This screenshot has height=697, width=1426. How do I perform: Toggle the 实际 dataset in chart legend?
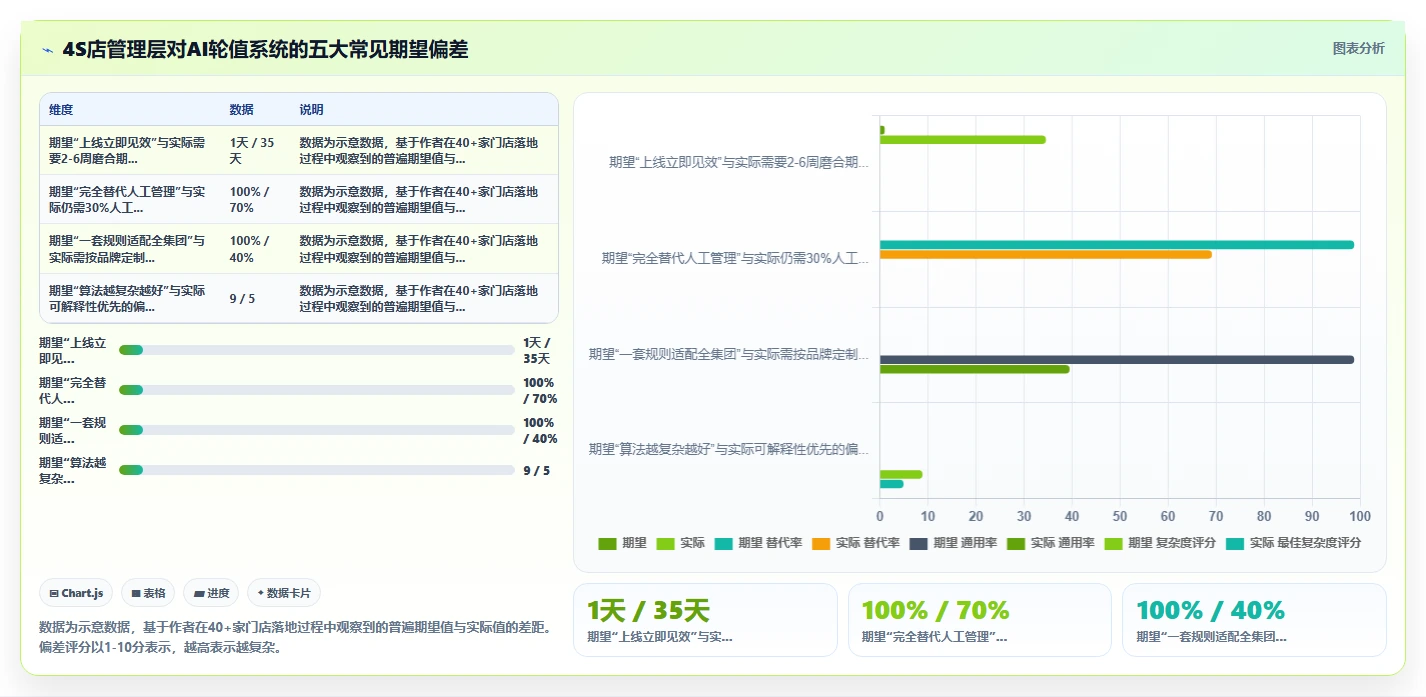[x=680, y=543]
